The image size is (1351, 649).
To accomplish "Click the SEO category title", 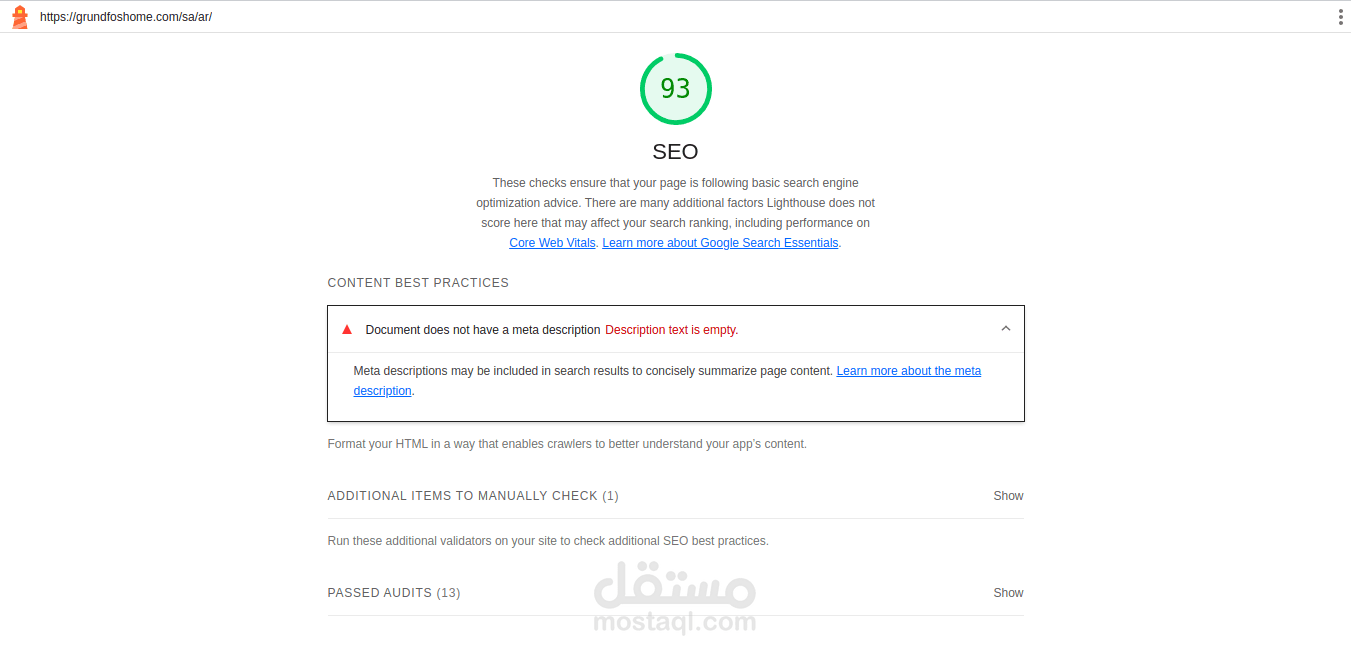I will 675,152.
